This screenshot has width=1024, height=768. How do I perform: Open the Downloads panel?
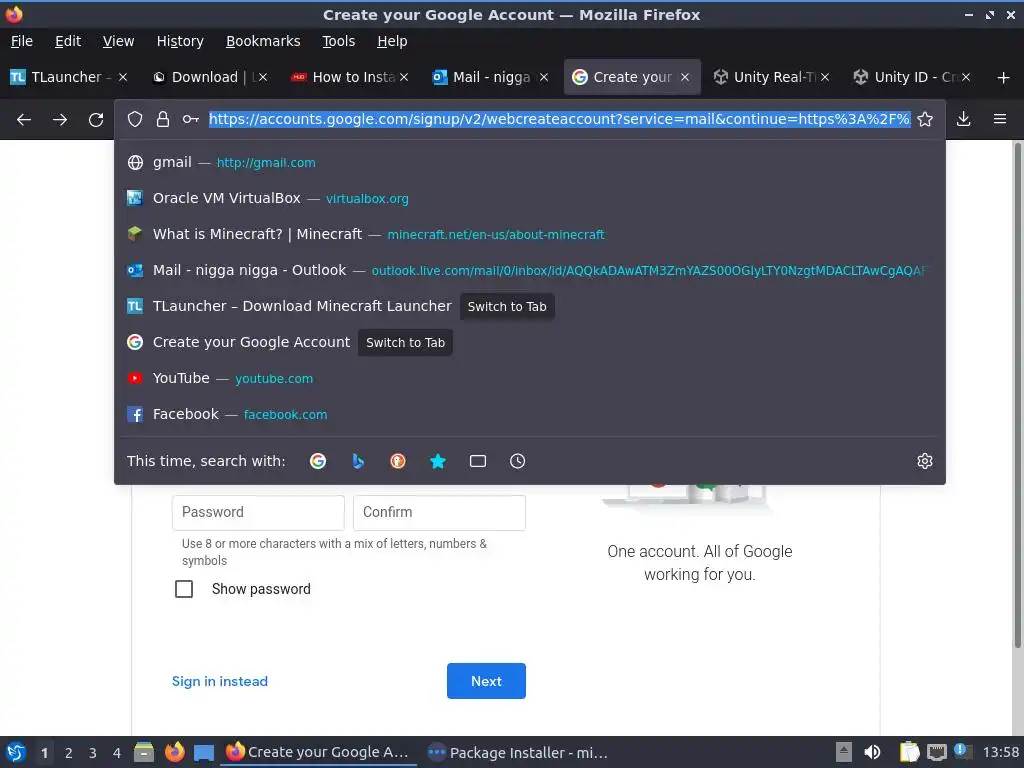point(963,119)
